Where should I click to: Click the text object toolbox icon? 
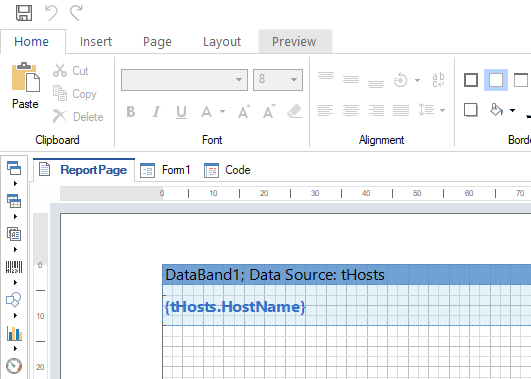[14, 234]
